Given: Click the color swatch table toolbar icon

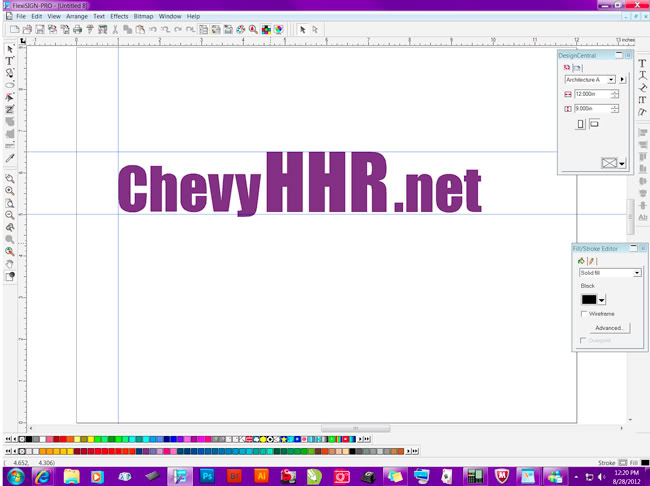Looking at the screenshot, I should click(x=266, y=29).
